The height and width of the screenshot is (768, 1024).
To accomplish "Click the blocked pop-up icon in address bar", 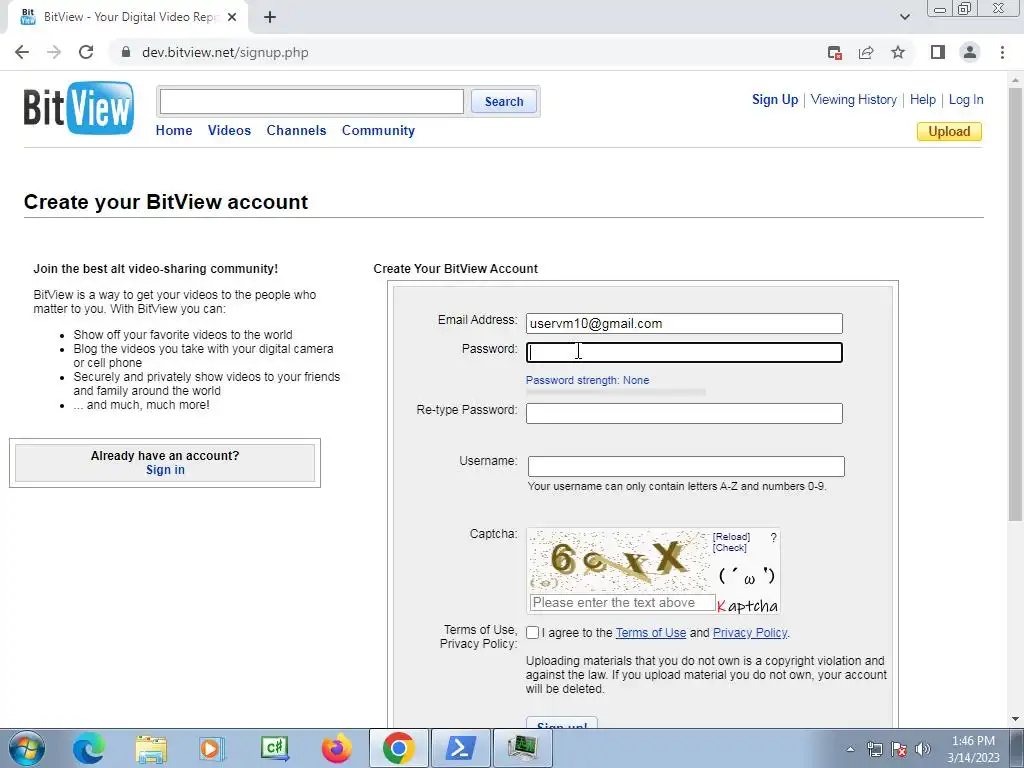I will point(834,53).
